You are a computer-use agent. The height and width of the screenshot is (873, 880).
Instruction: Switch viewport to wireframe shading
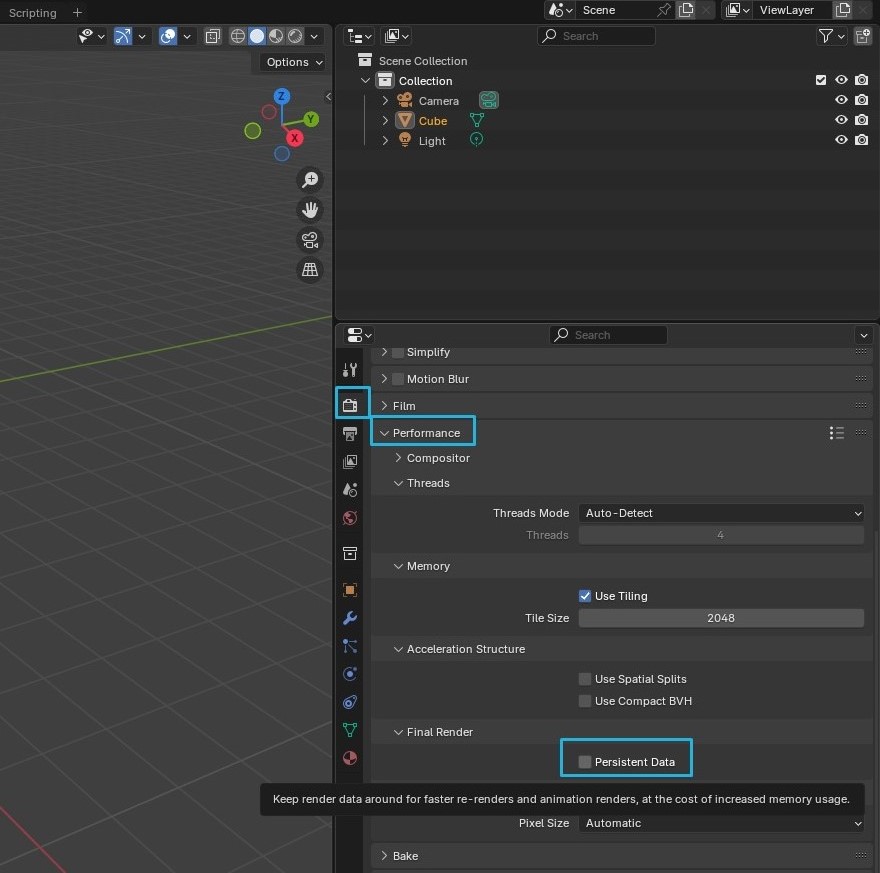[238, 36]
